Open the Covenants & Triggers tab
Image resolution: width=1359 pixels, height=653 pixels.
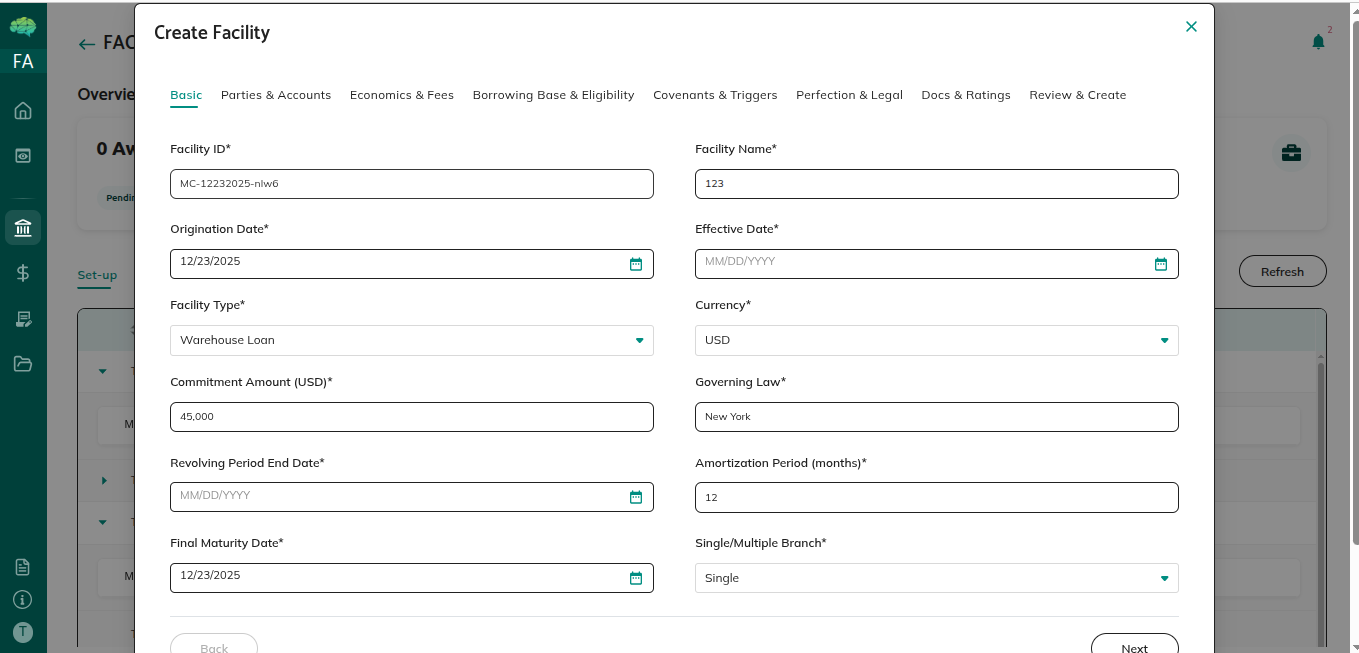pyautogui.click(x=715, y=95)
